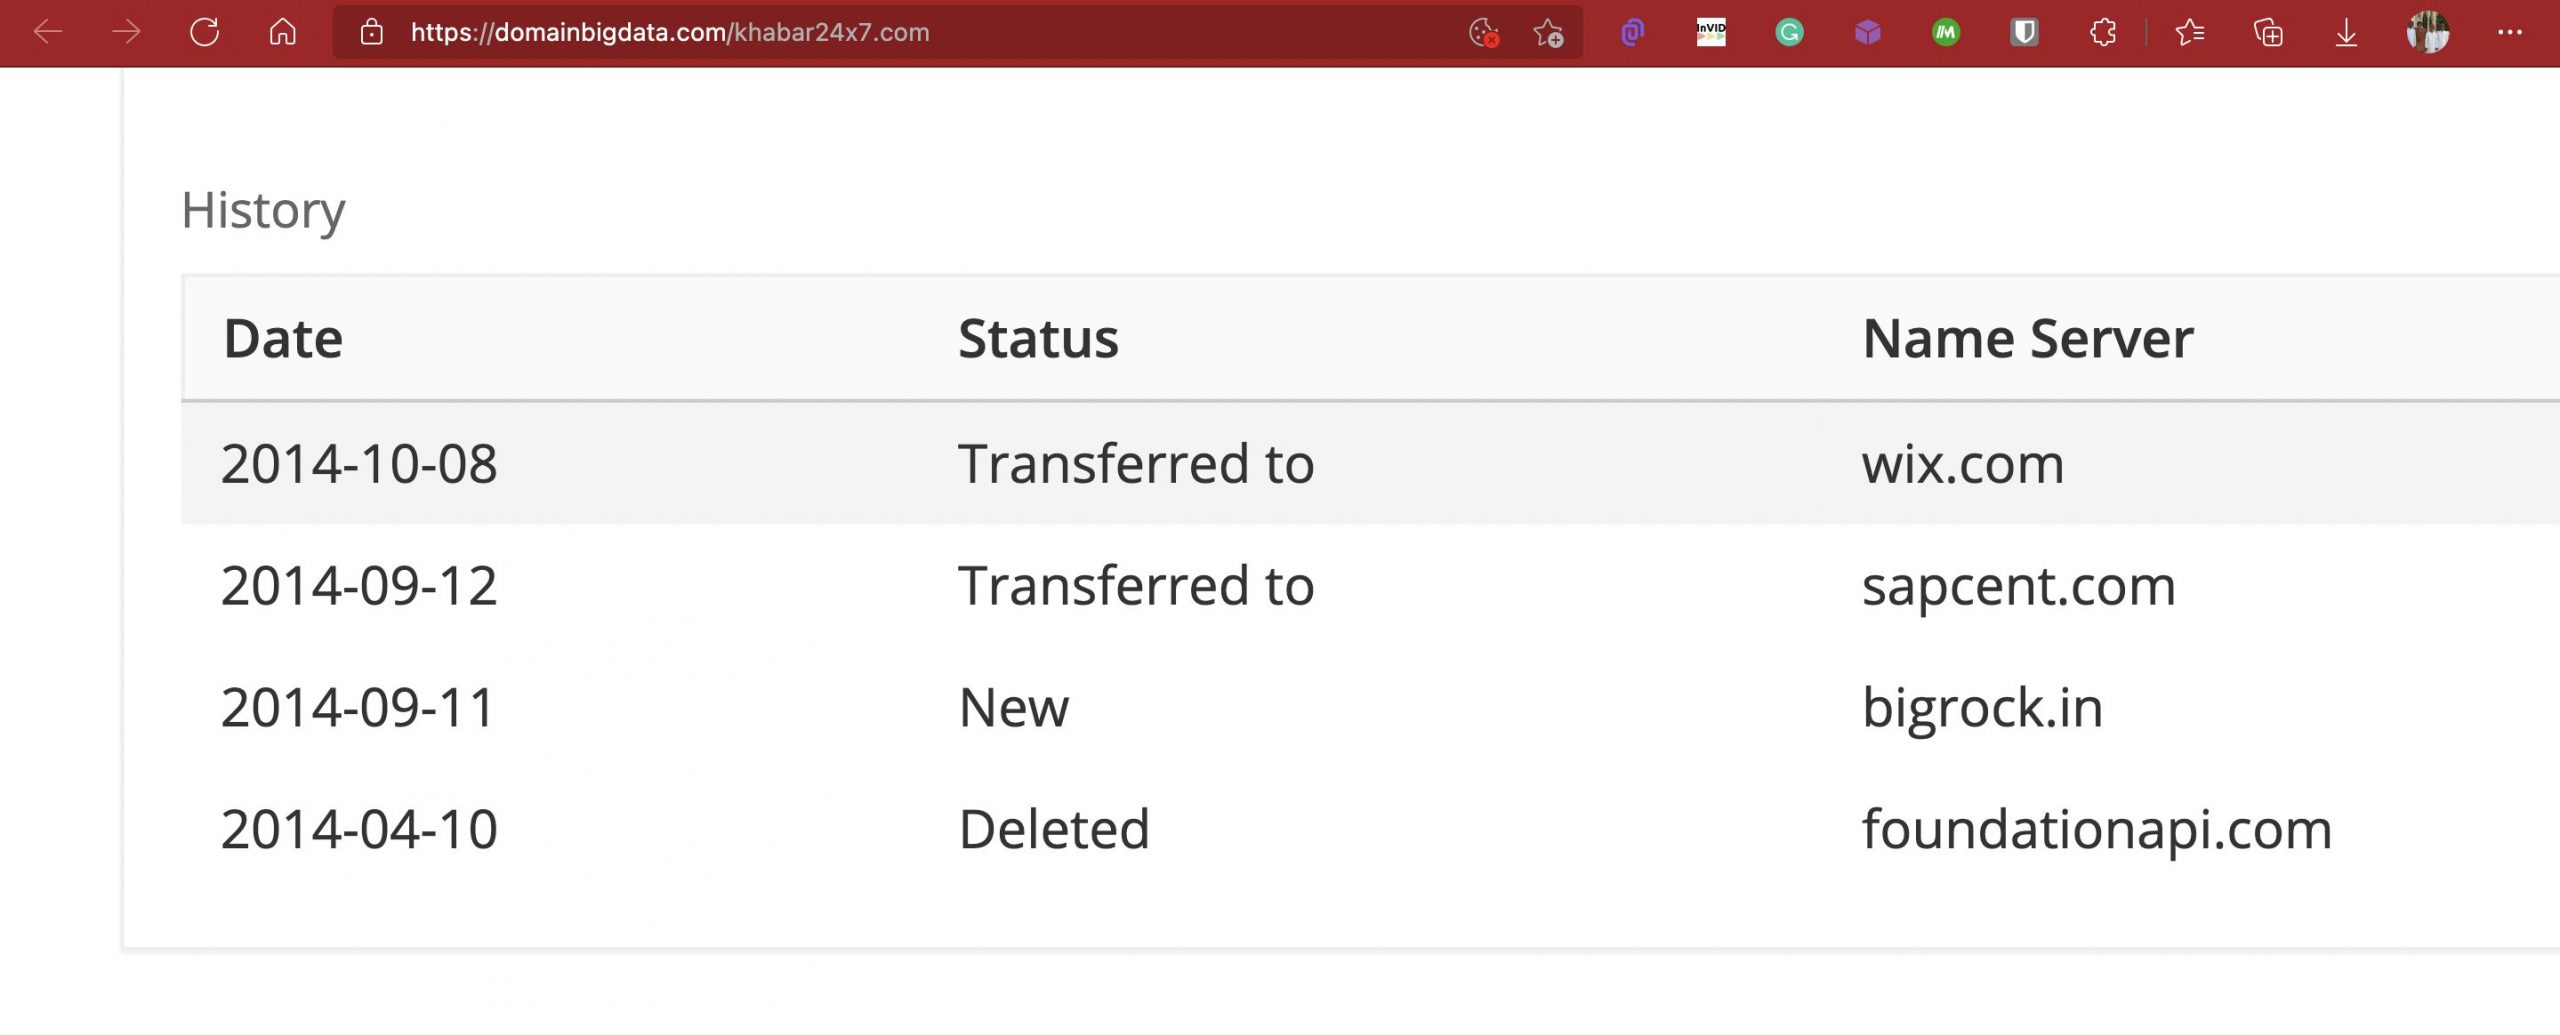Click the New status cell

click(x=1014, y=708)
